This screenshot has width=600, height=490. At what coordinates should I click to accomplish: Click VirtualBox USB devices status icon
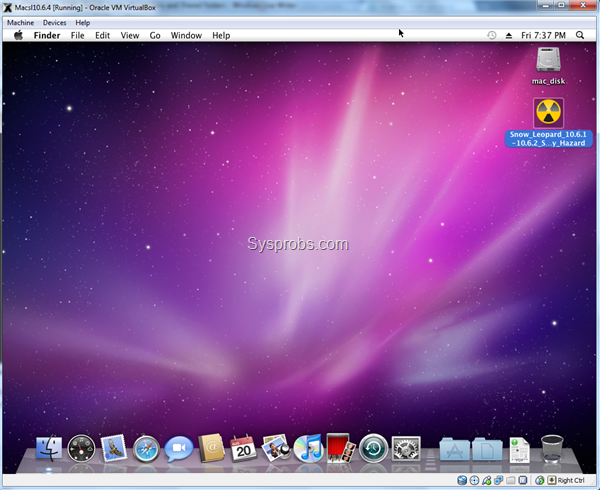point(486,480)
